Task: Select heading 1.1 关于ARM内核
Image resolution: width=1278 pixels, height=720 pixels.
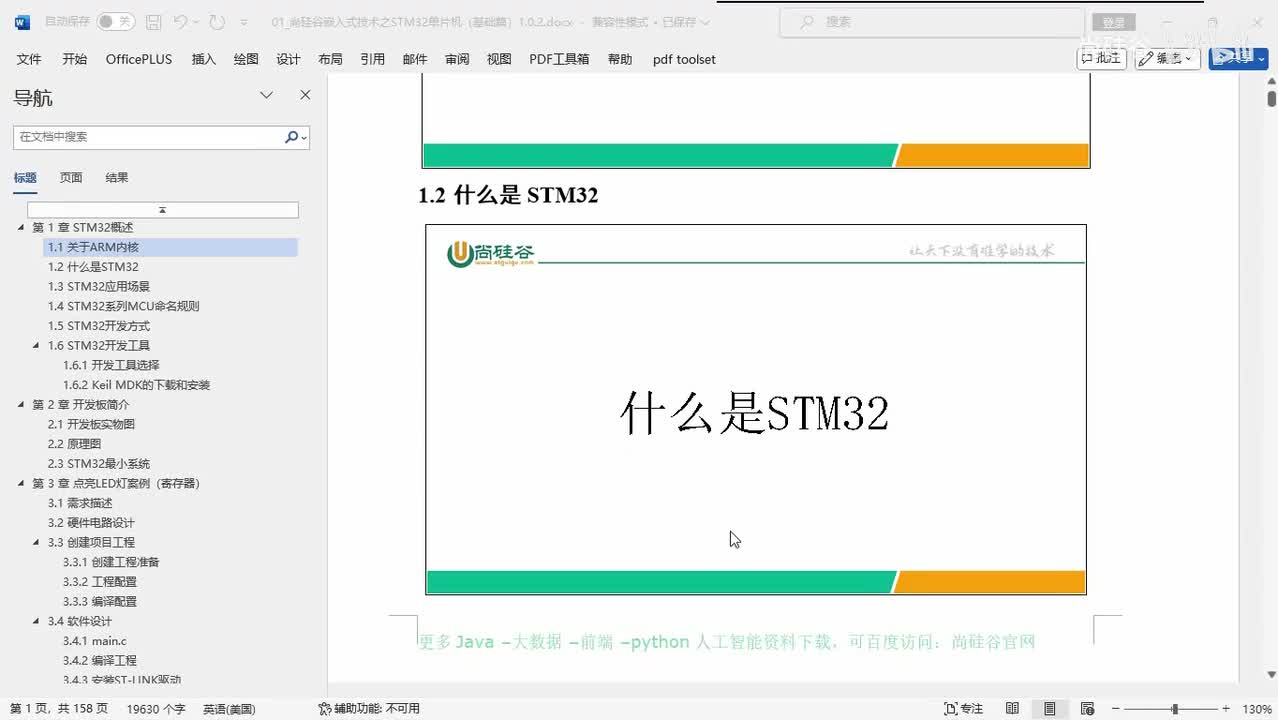Action: point(171,247)
